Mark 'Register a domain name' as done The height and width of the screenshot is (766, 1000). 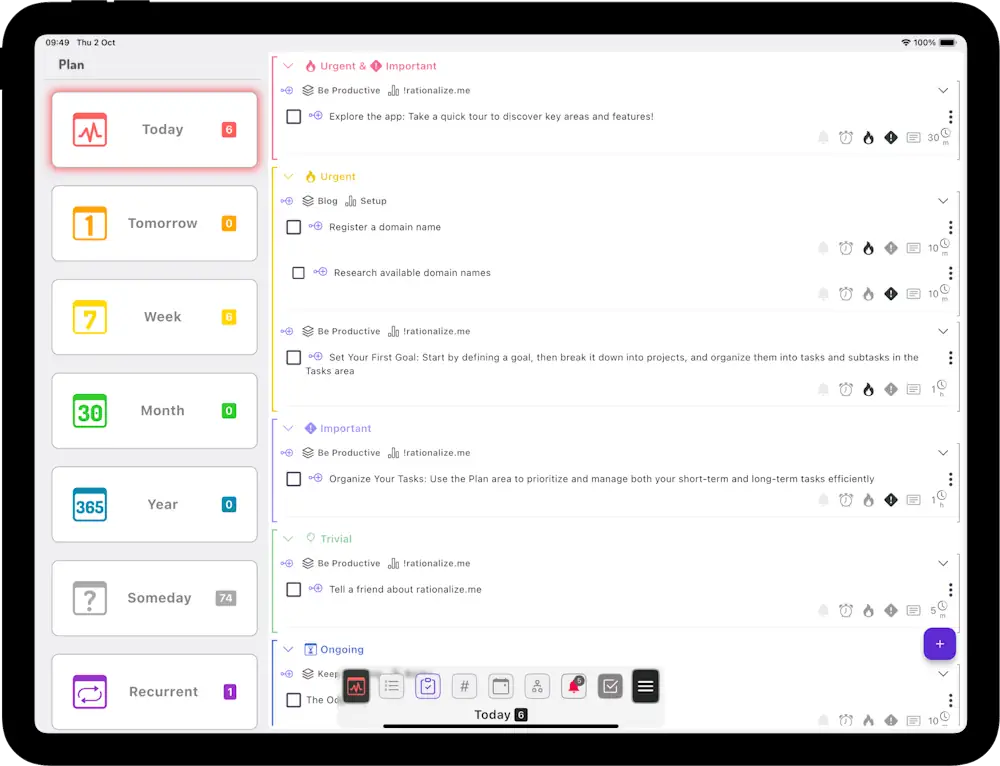tap(294, 227)
